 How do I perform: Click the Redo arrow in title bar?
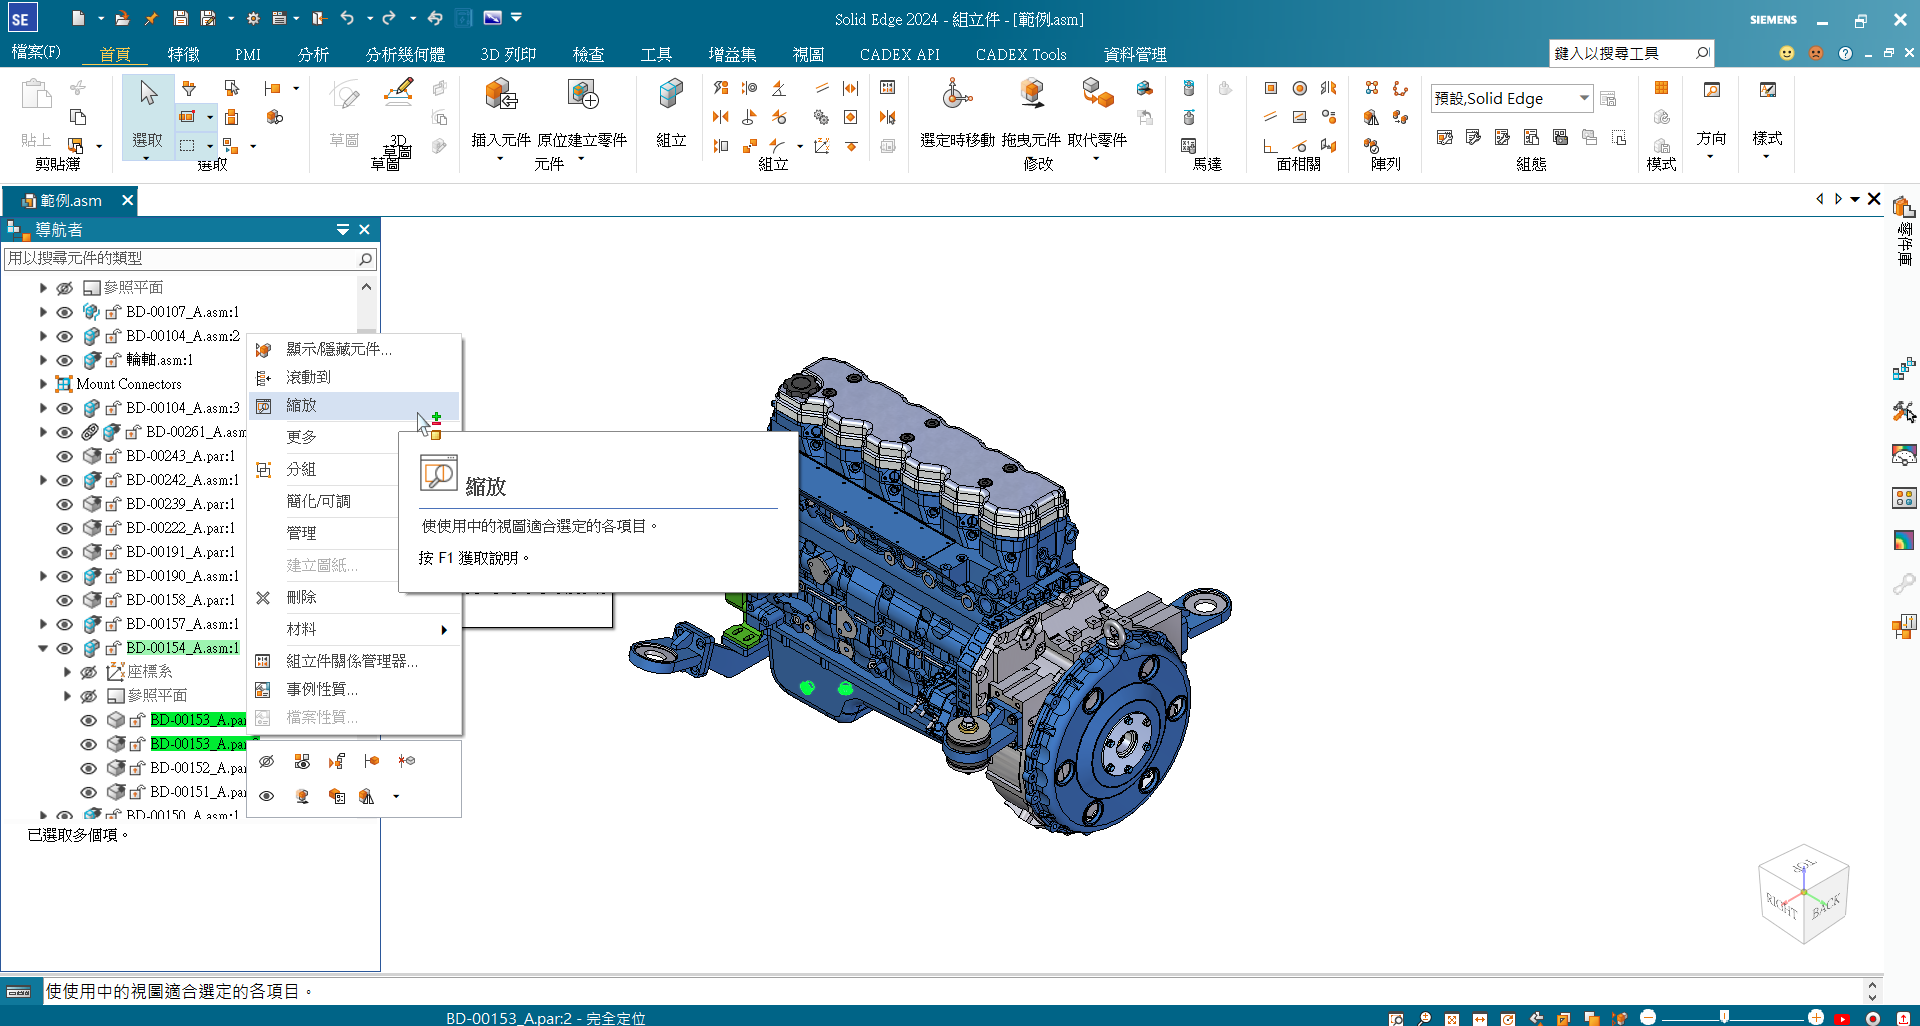tap(389, 18)
